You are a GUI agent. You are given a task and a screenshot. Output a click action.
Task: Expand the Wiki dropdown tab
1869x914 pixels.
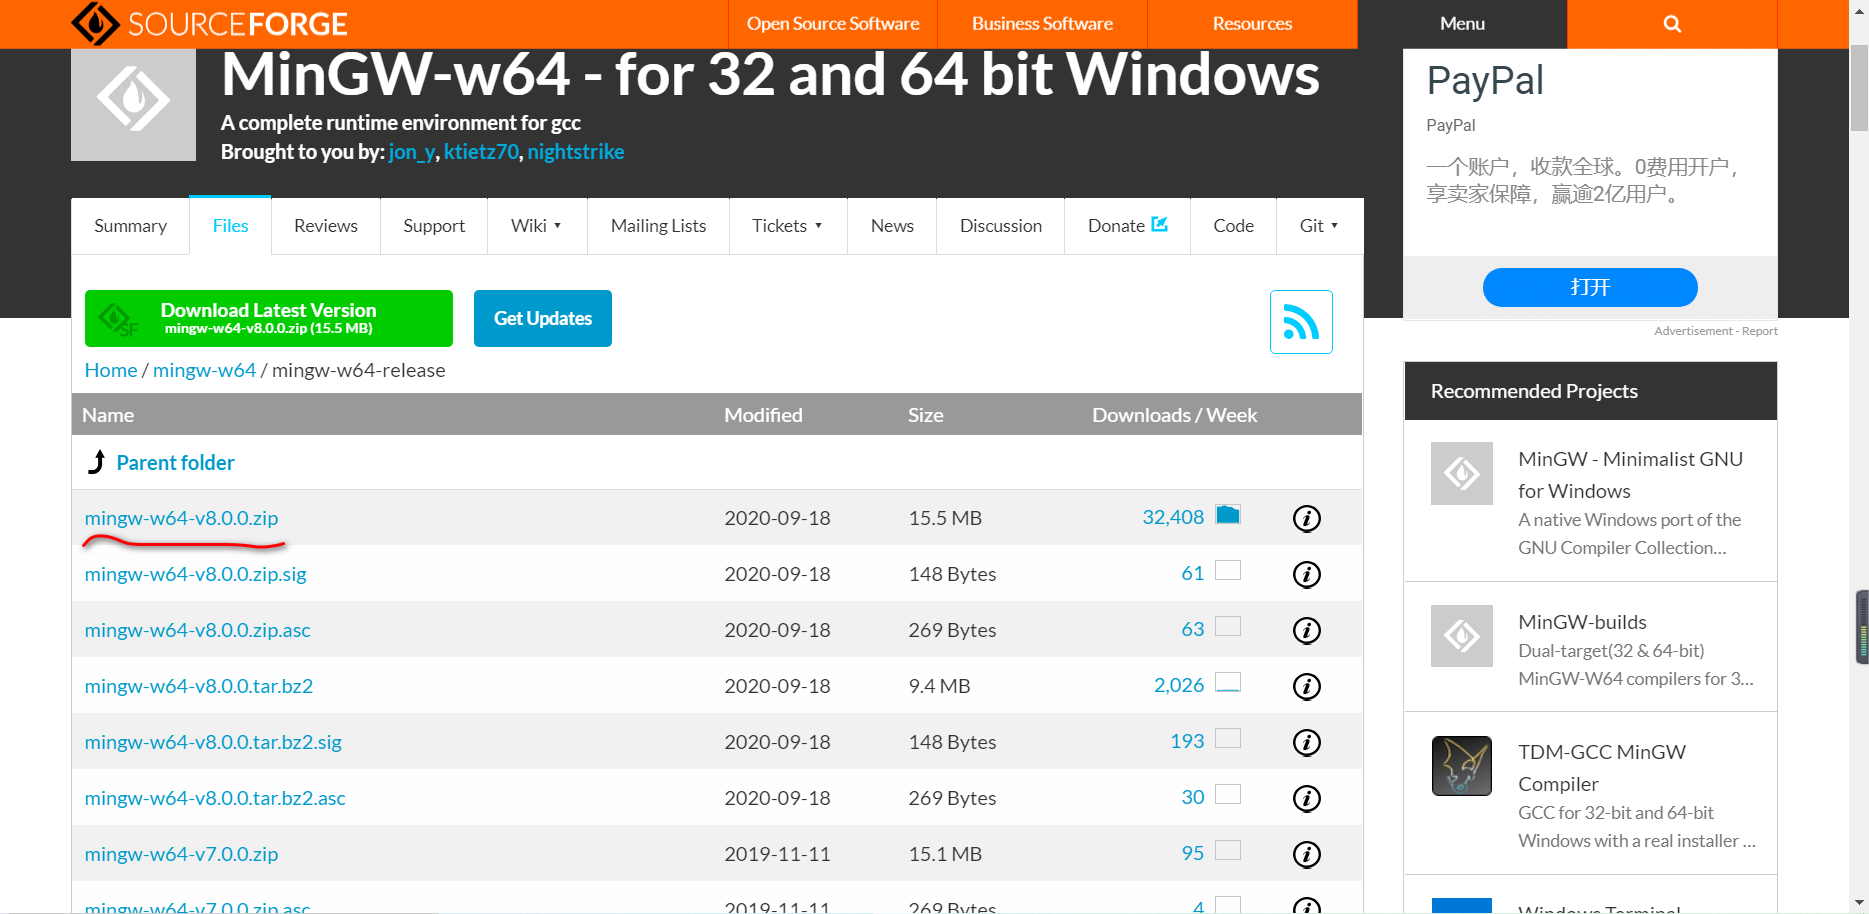537,226
